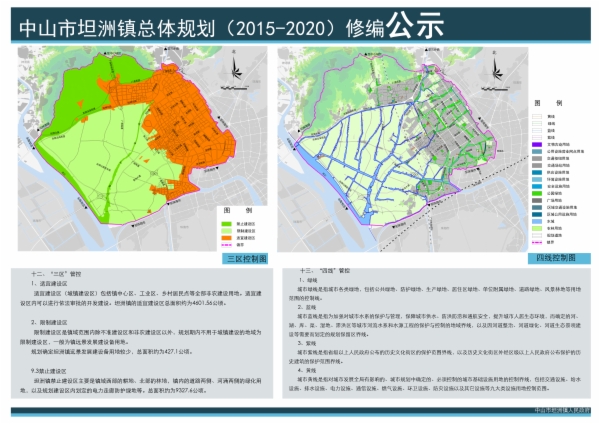Viewport: 600px width, 424px height.
Task: Select the bright green 公园绿地 legend swatch
Action: pos(537,193)
